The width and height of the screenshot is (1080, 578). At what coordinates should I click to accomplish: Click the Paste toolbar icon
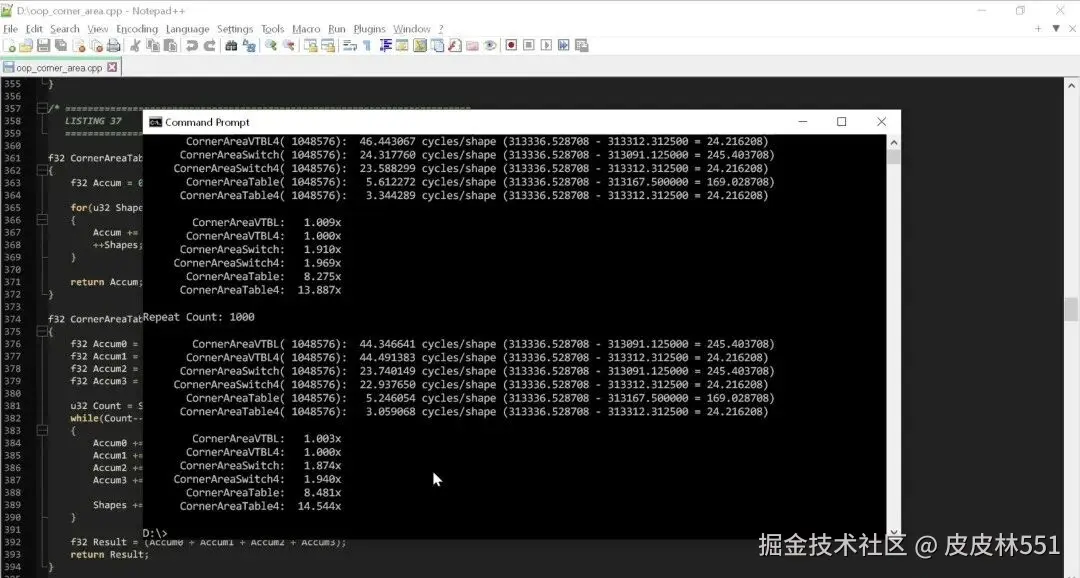pyautogui.click(x=170, y=45)
